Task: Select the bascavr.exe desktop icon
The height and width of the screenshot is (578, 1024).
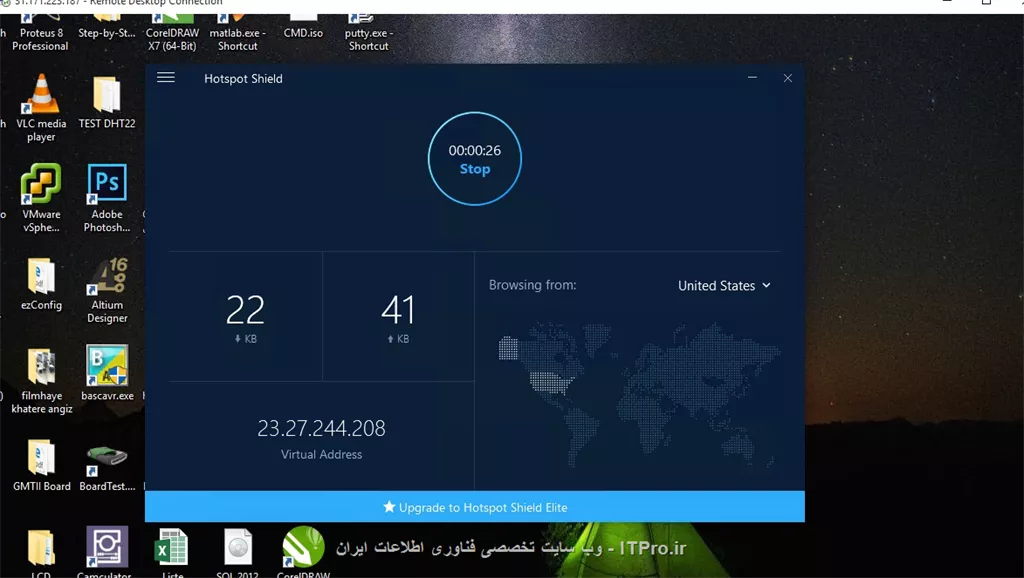Action: [107, 373]
